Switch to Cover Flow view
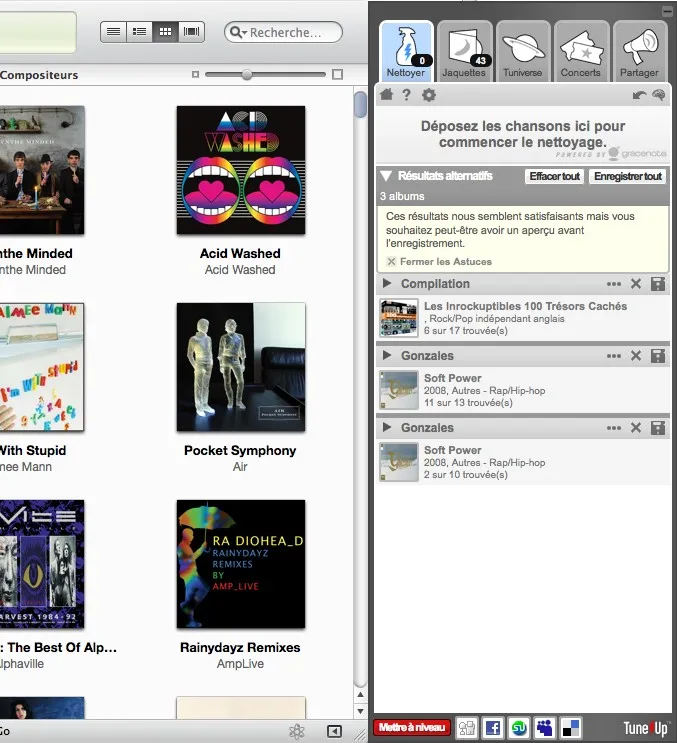The height and width of the screenshot is (743, 677). coord(191,32)
